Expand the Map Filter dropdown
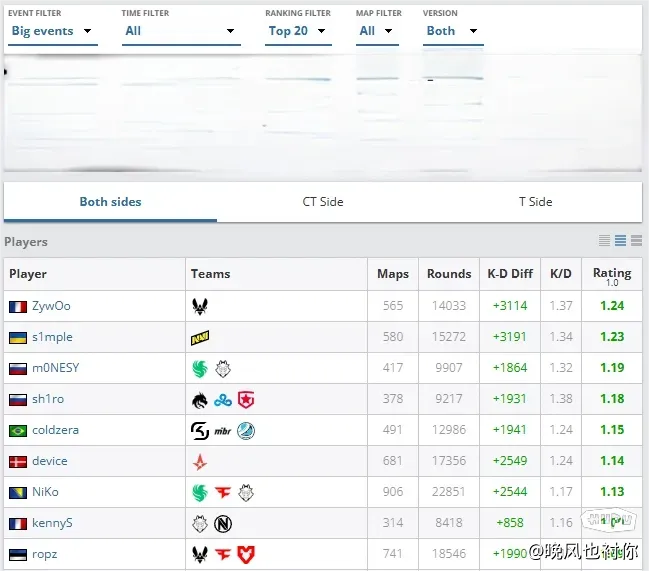The image size is (649, 571). 376,31
